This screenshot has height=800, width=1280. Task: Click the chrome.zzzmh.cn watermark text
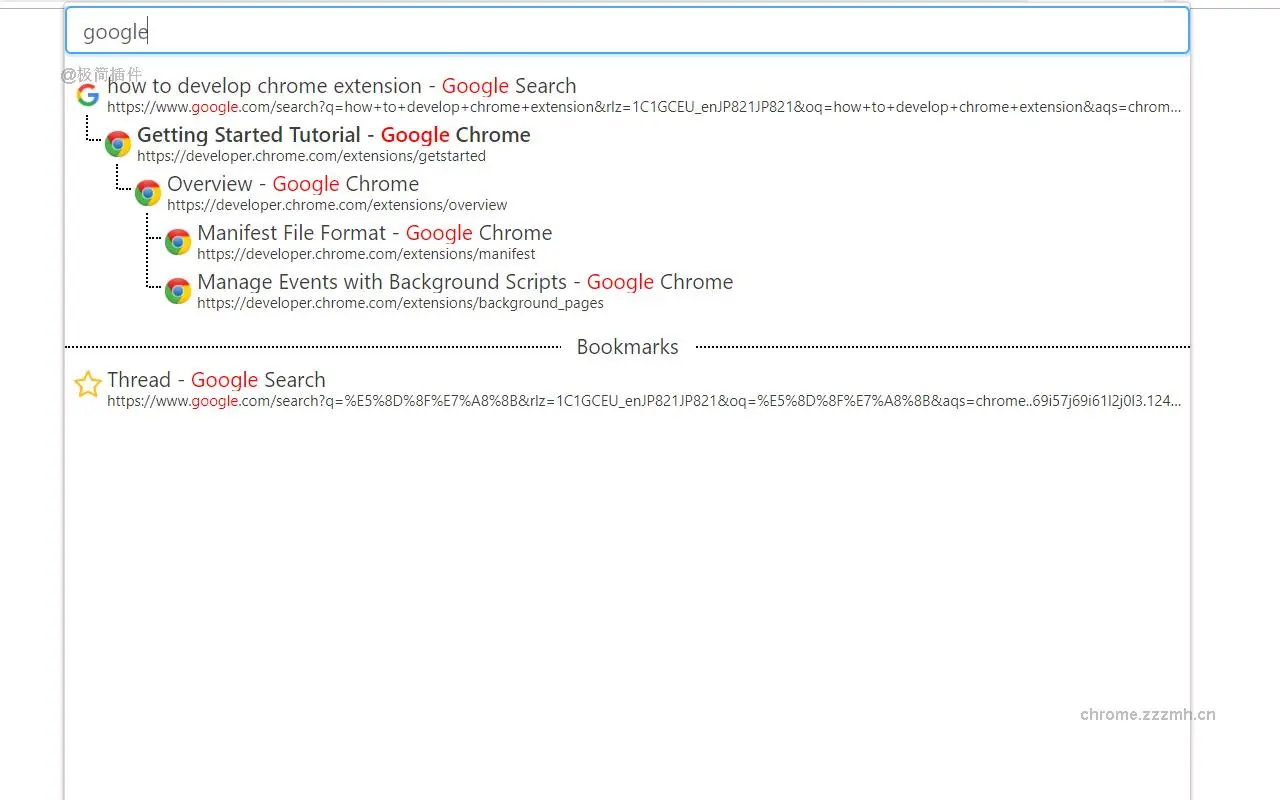pyautogui.click(x=1147, y=714)
